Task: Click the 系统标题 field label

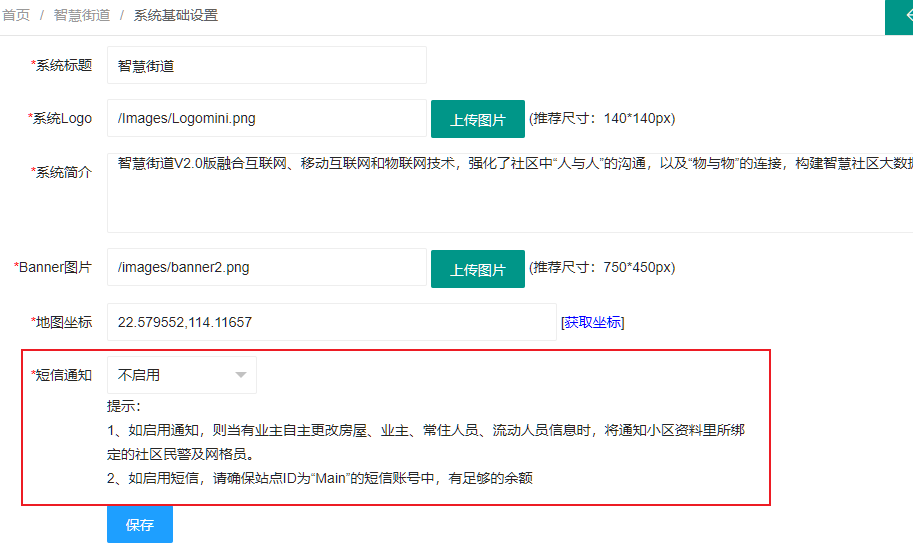Action: (x=62, y=65)
